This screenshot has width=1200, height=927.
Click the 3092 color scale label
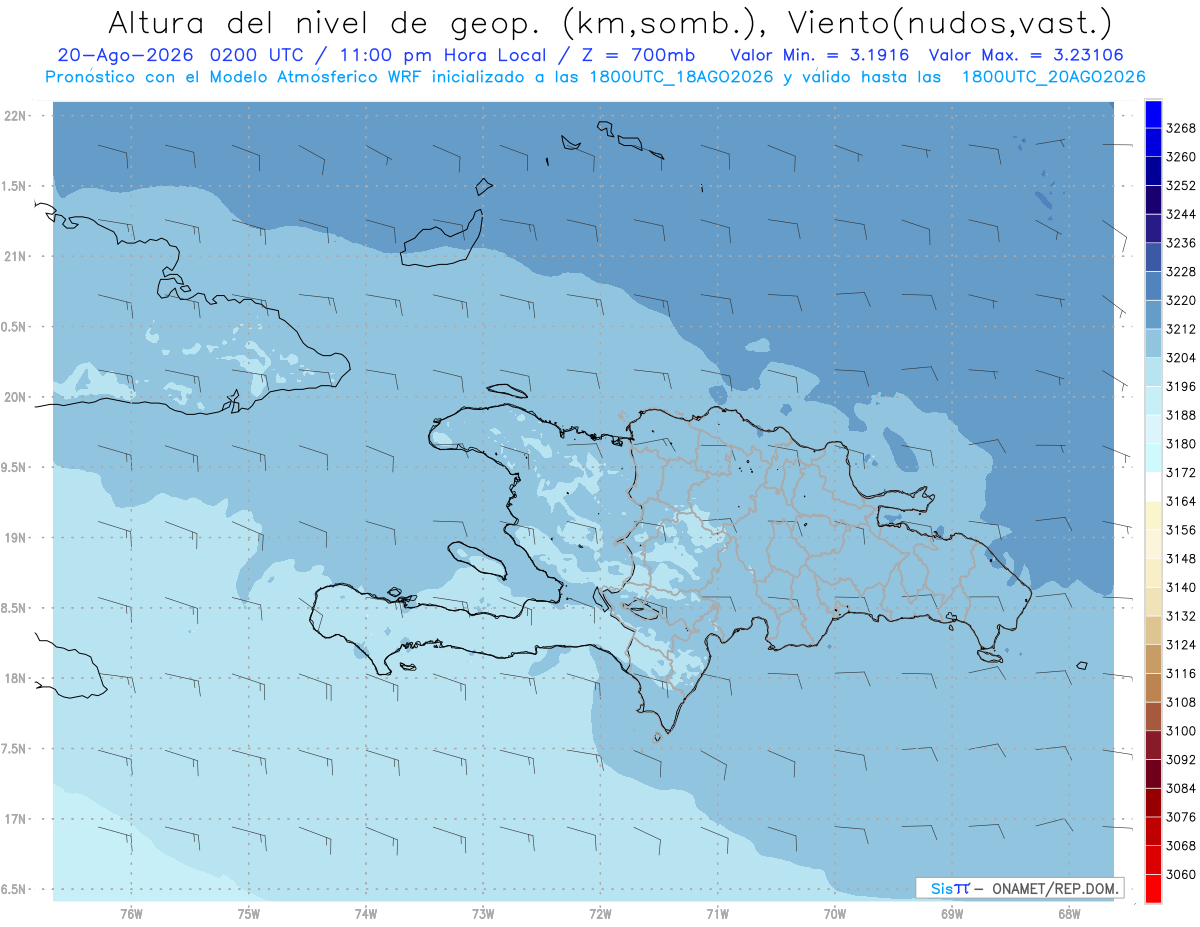(1181, 760)
